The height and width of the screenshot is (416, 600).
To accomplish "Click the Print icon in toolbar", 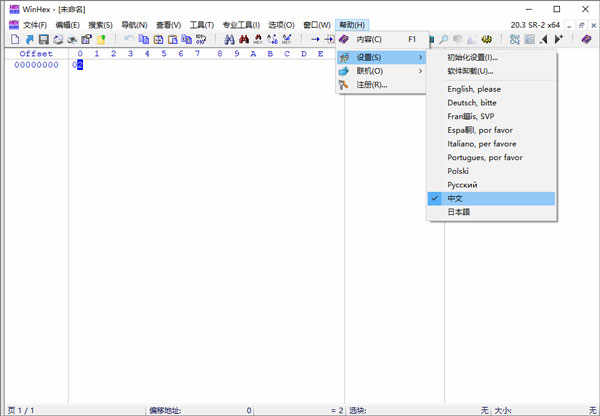I will pos(58,39).
